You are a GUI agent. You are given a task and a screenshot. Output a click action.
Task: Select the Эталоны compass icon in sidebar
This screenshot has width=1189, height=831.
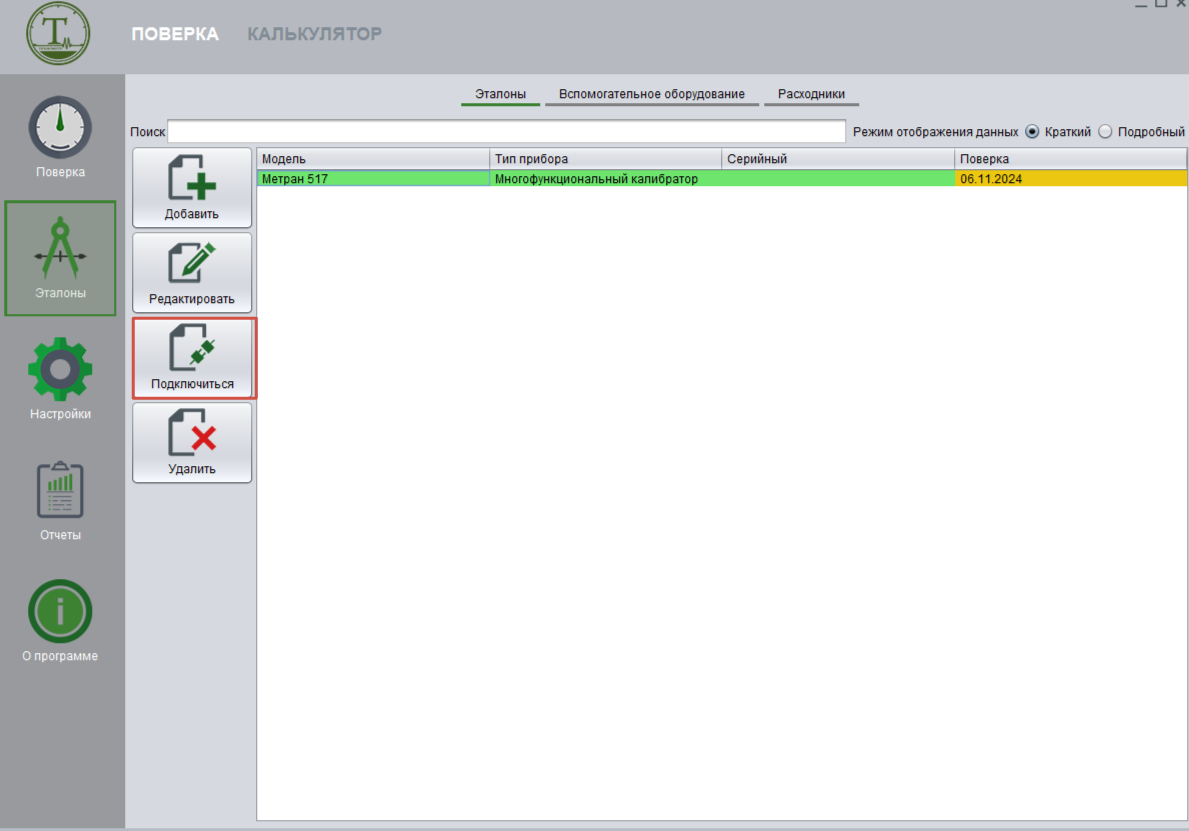pyautogui.click(x=60, y=248)
